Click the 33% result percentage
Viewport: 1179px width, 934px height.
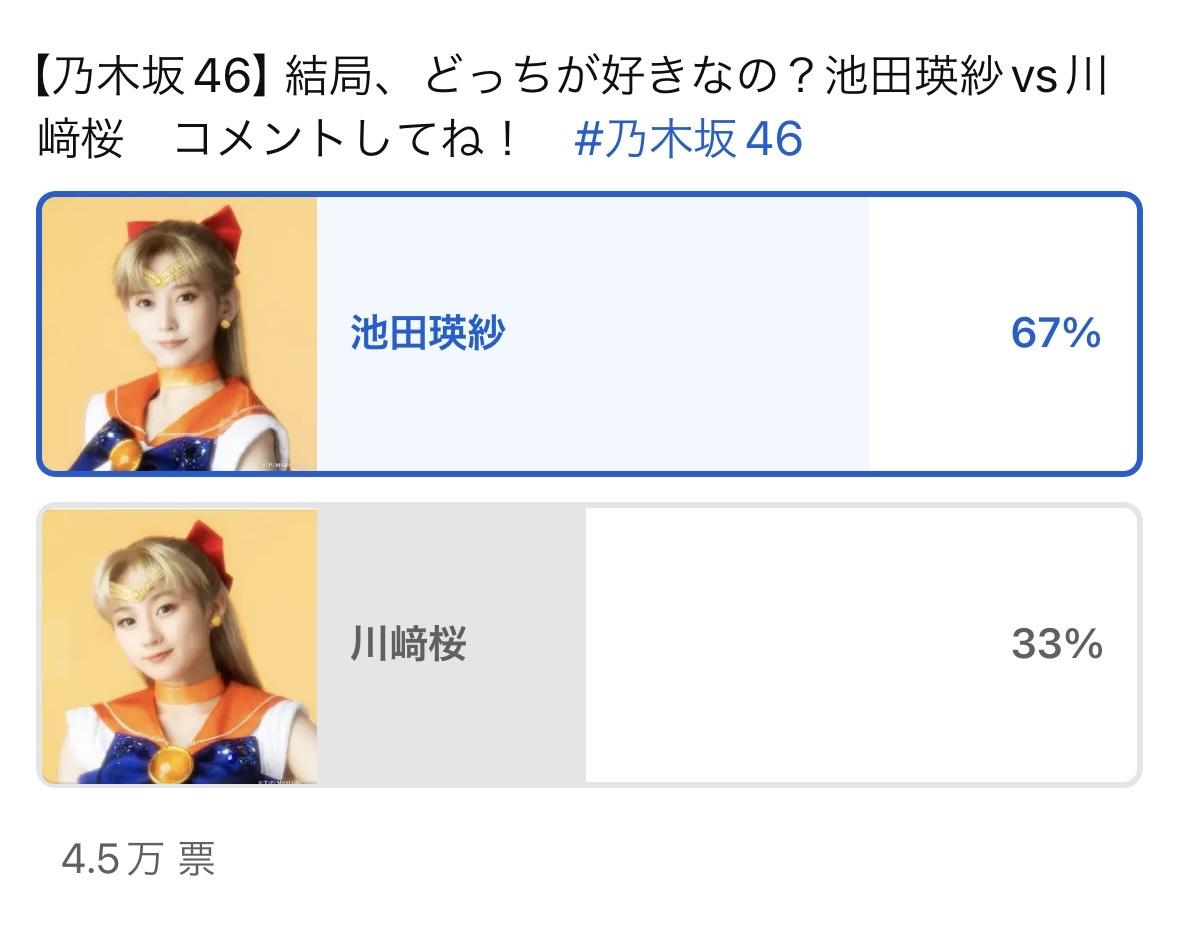pyautogui.click(x=1056, y=644)
